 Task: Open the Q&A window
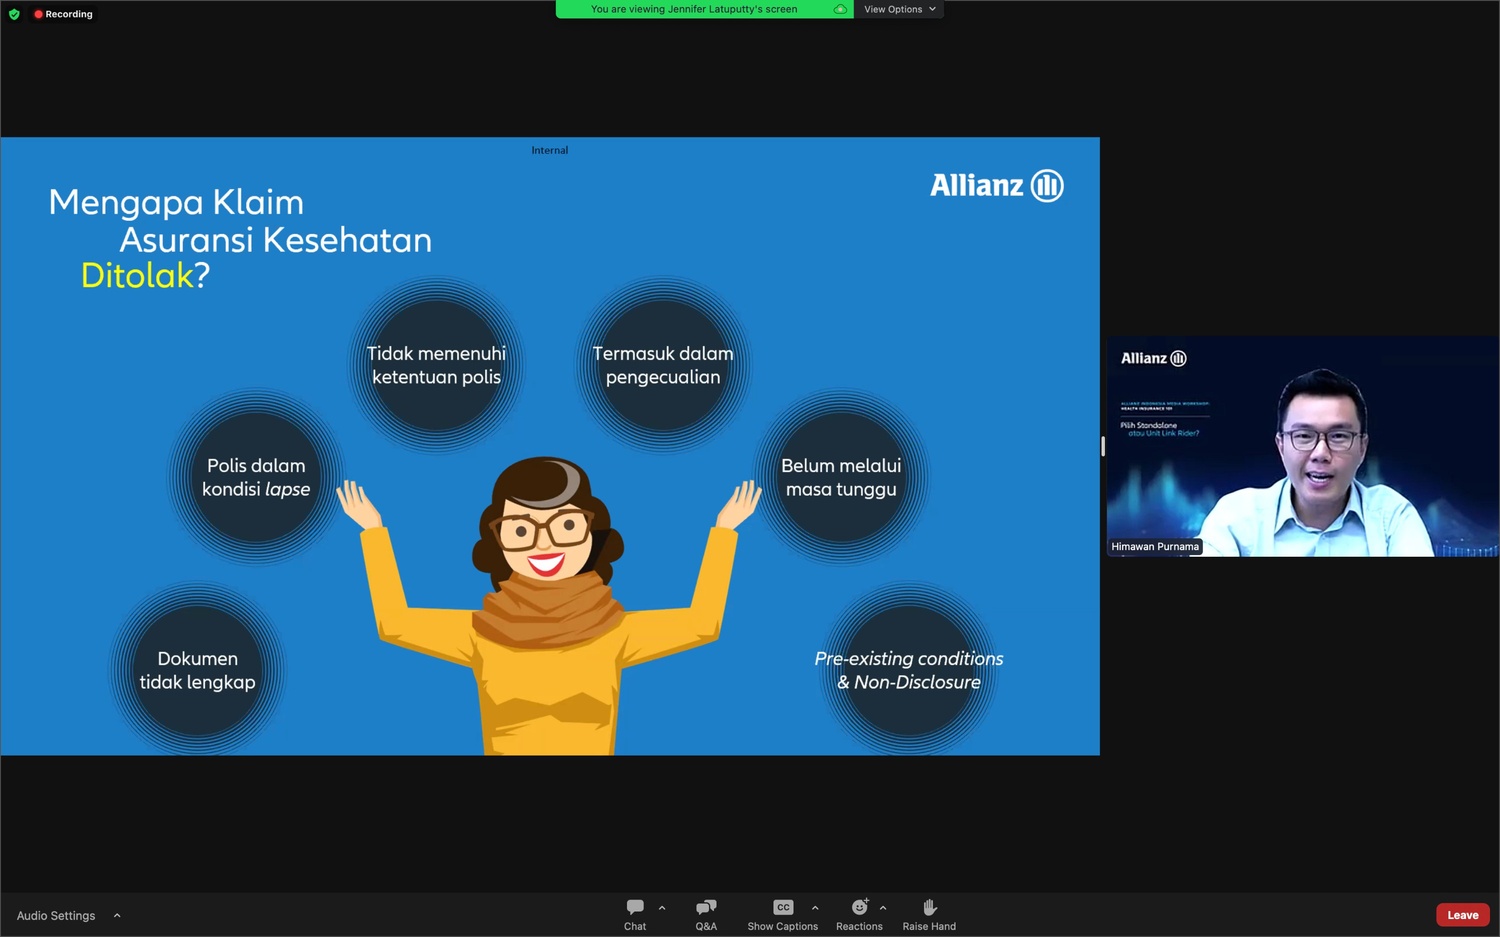(x=706, y=913)
